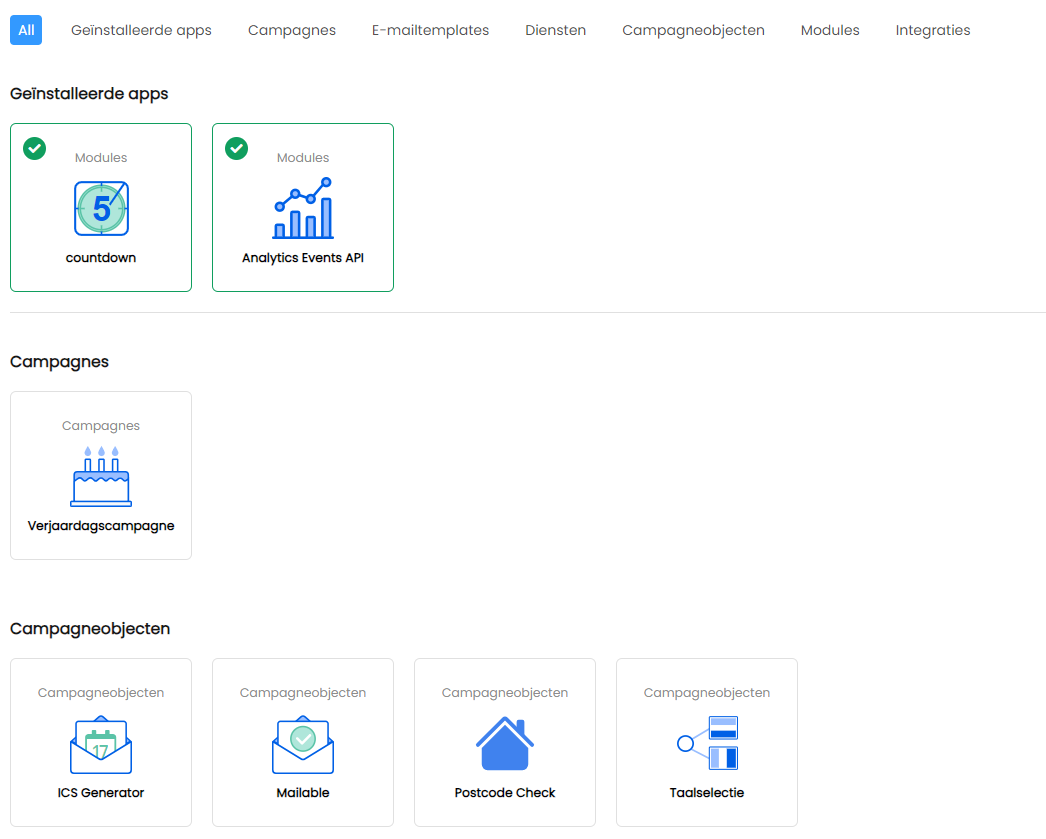The height and width of the screenshot is (839, 1046).
Task: Click the Verjaardagscampagne card title
Action: pyautogui.click(x=101, y=526)
